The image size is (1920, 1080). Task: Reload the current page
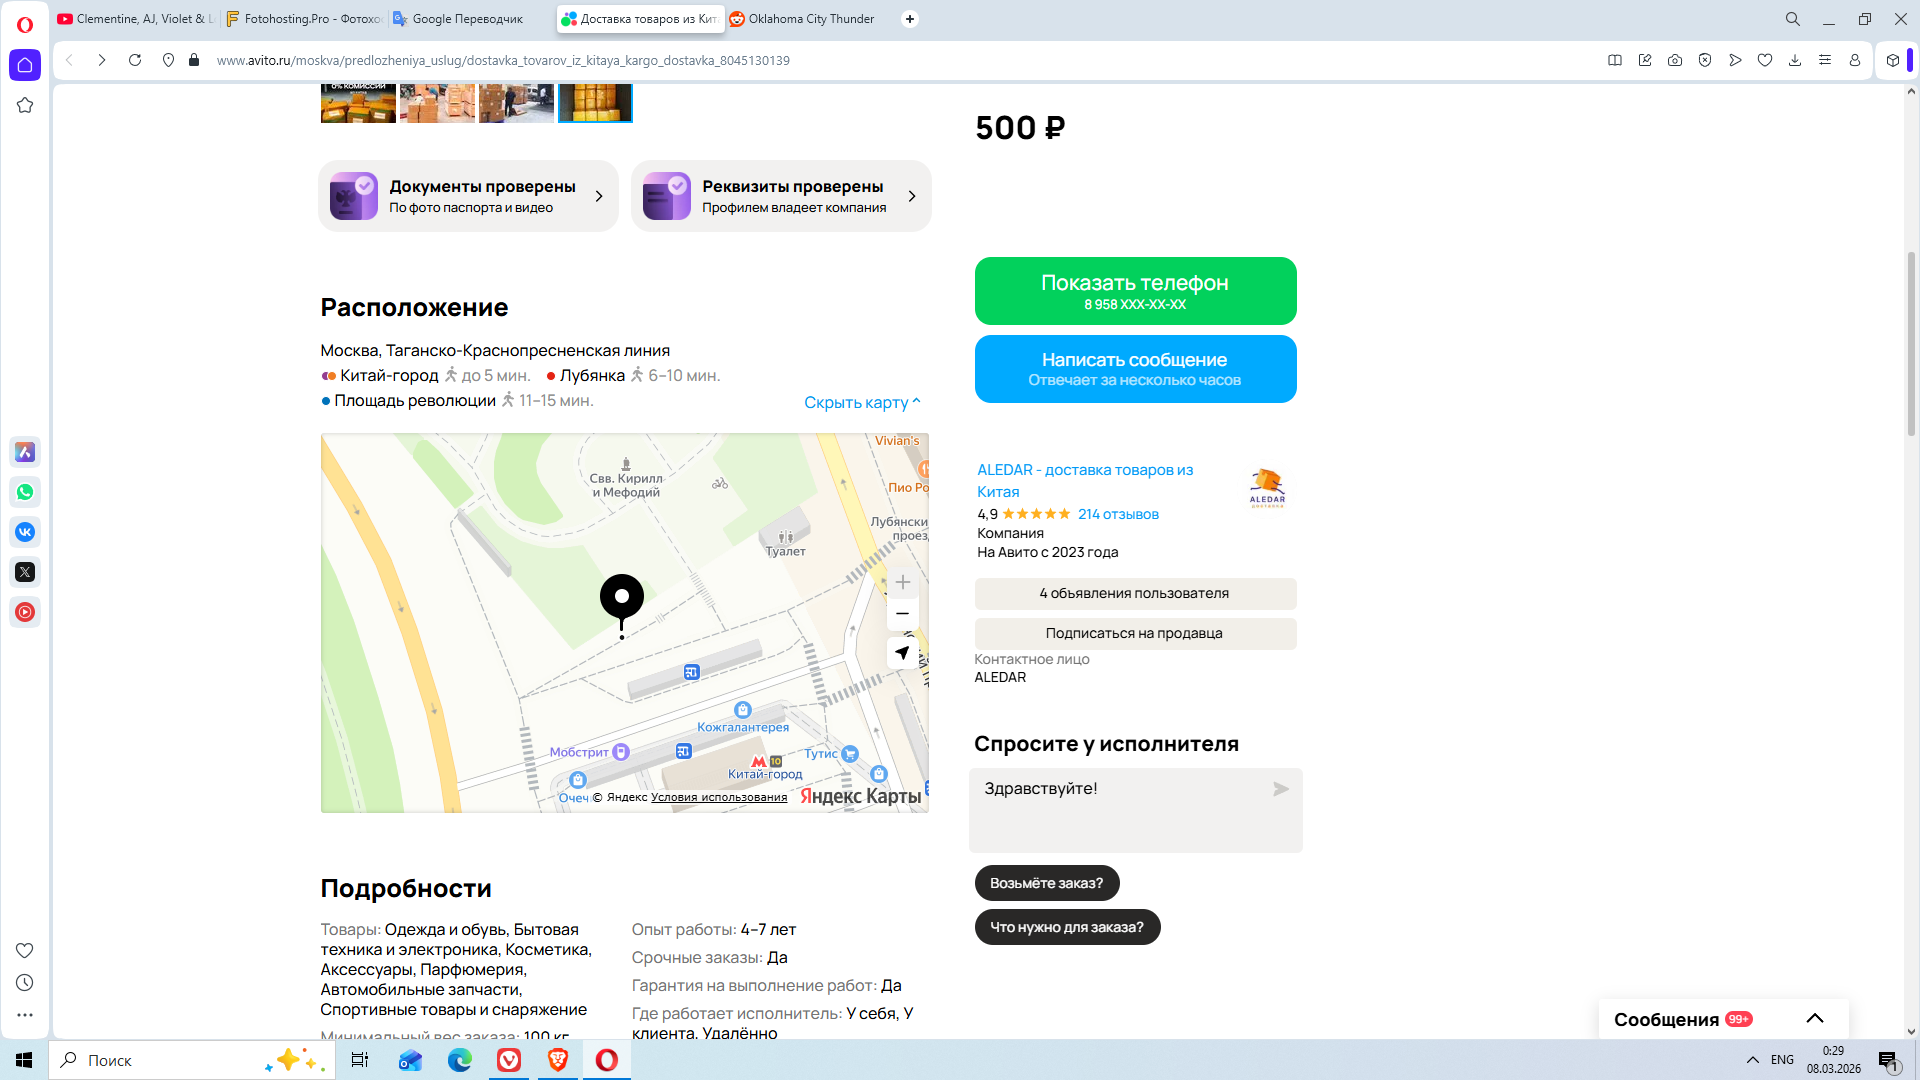pos(135,60)
